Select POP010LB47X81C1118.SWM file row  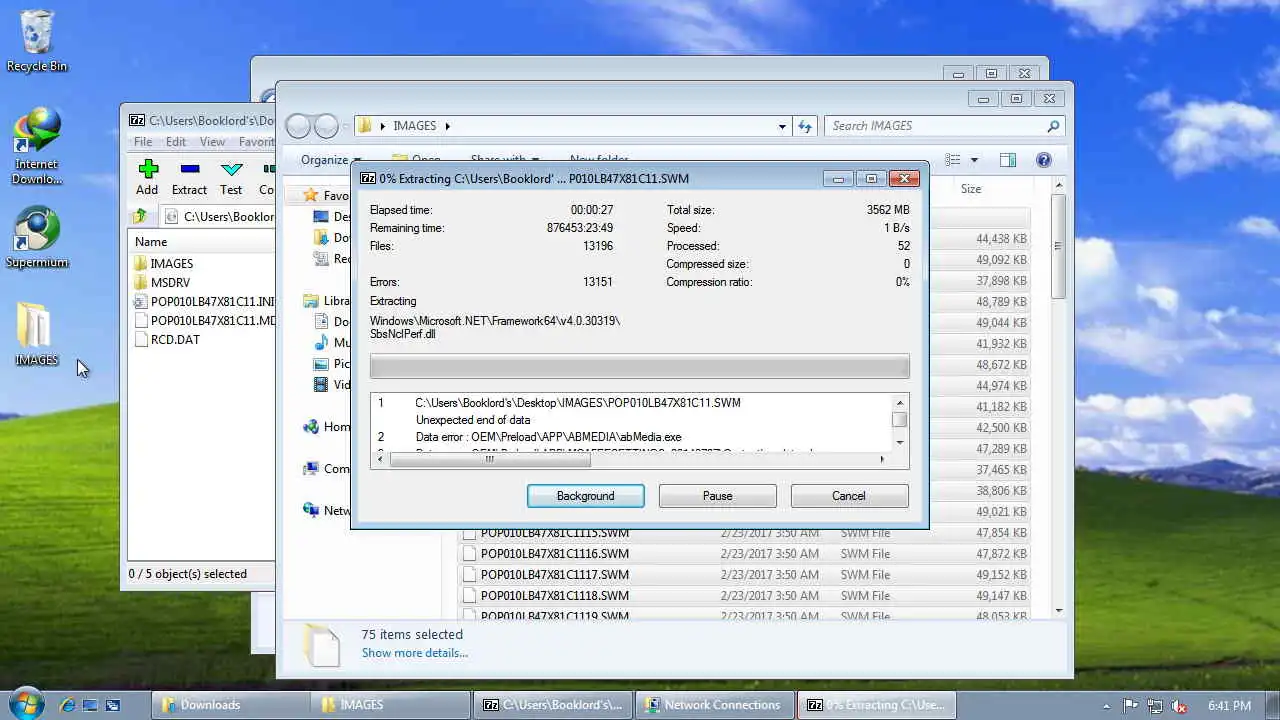tap(744, 596)
